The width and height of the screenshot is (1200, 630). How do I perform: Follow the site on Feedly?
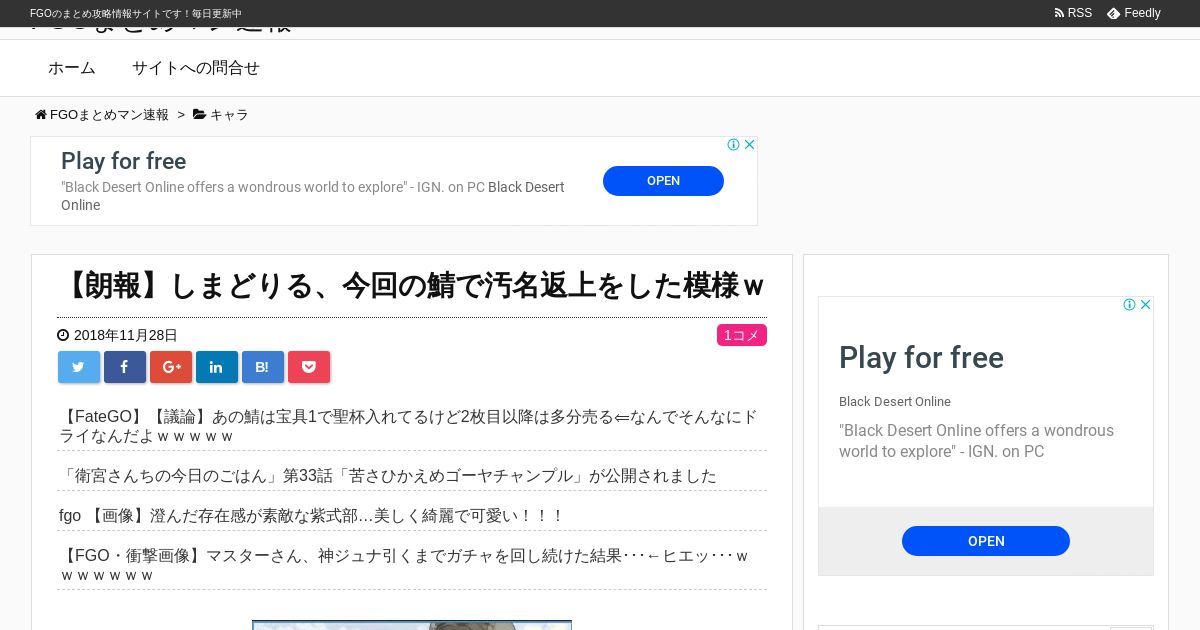click(1134, 13)
